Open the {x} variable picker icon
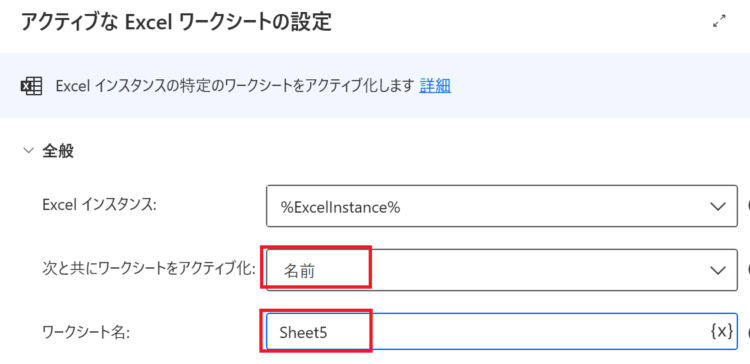The image size is (750, 364). pyautogui.click(x=722, y=331)
